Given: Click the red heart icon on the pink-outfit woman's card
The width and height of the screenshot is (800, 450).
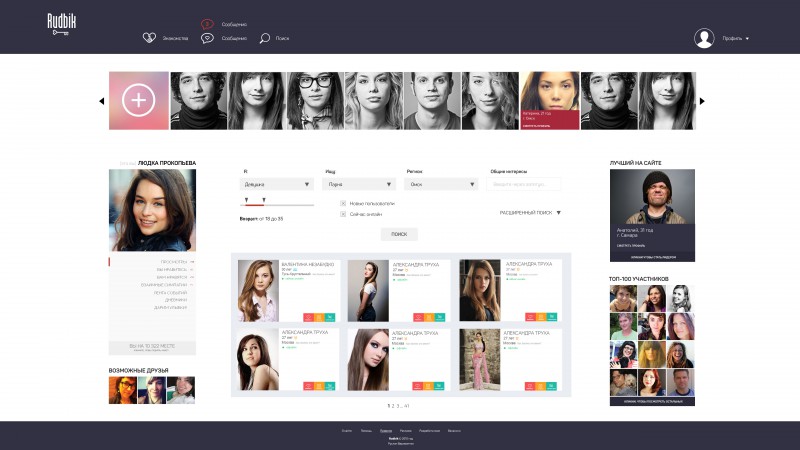Looking at the screenshot, I should pos(530,386).
